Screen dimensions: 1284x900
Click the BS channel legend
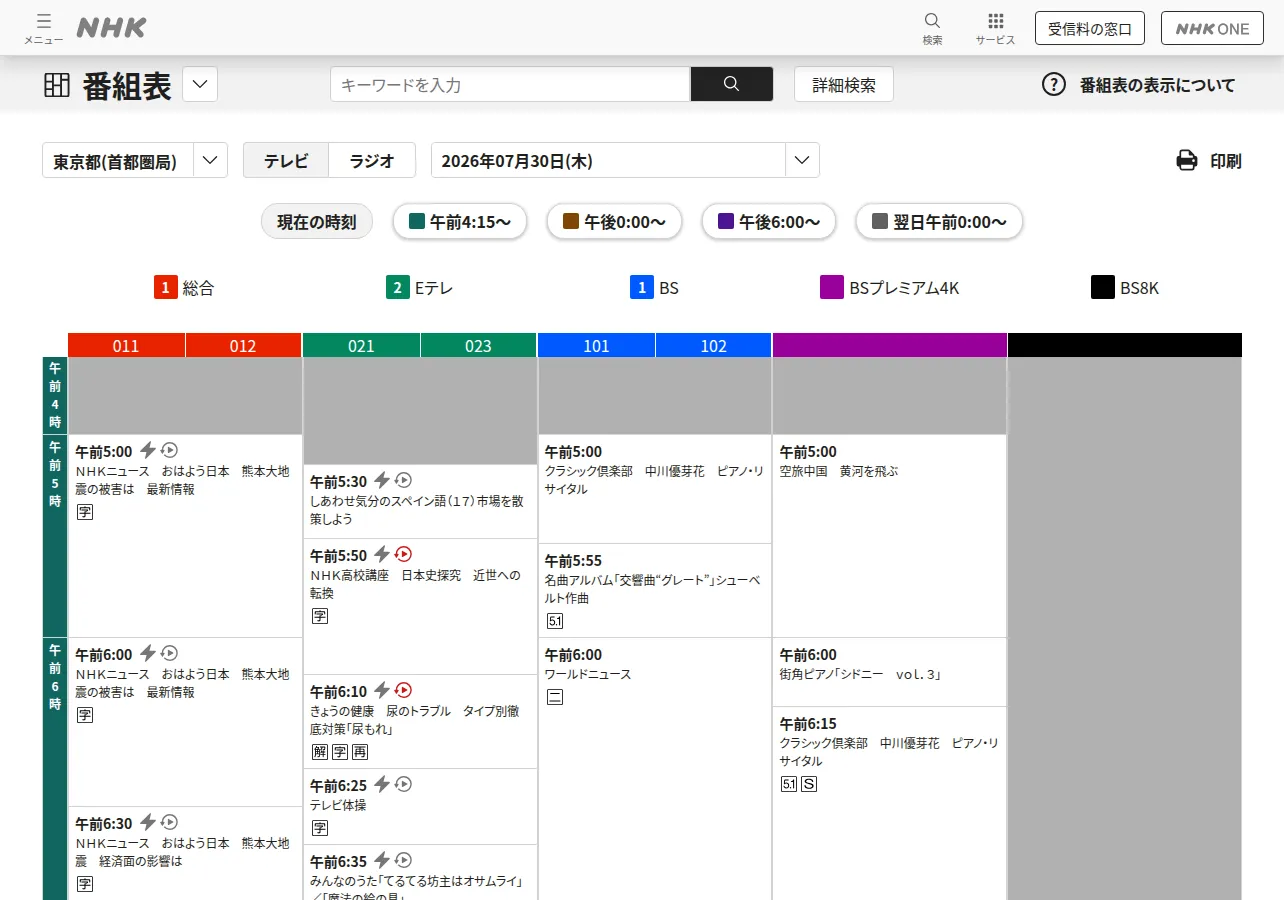point(655,288)
